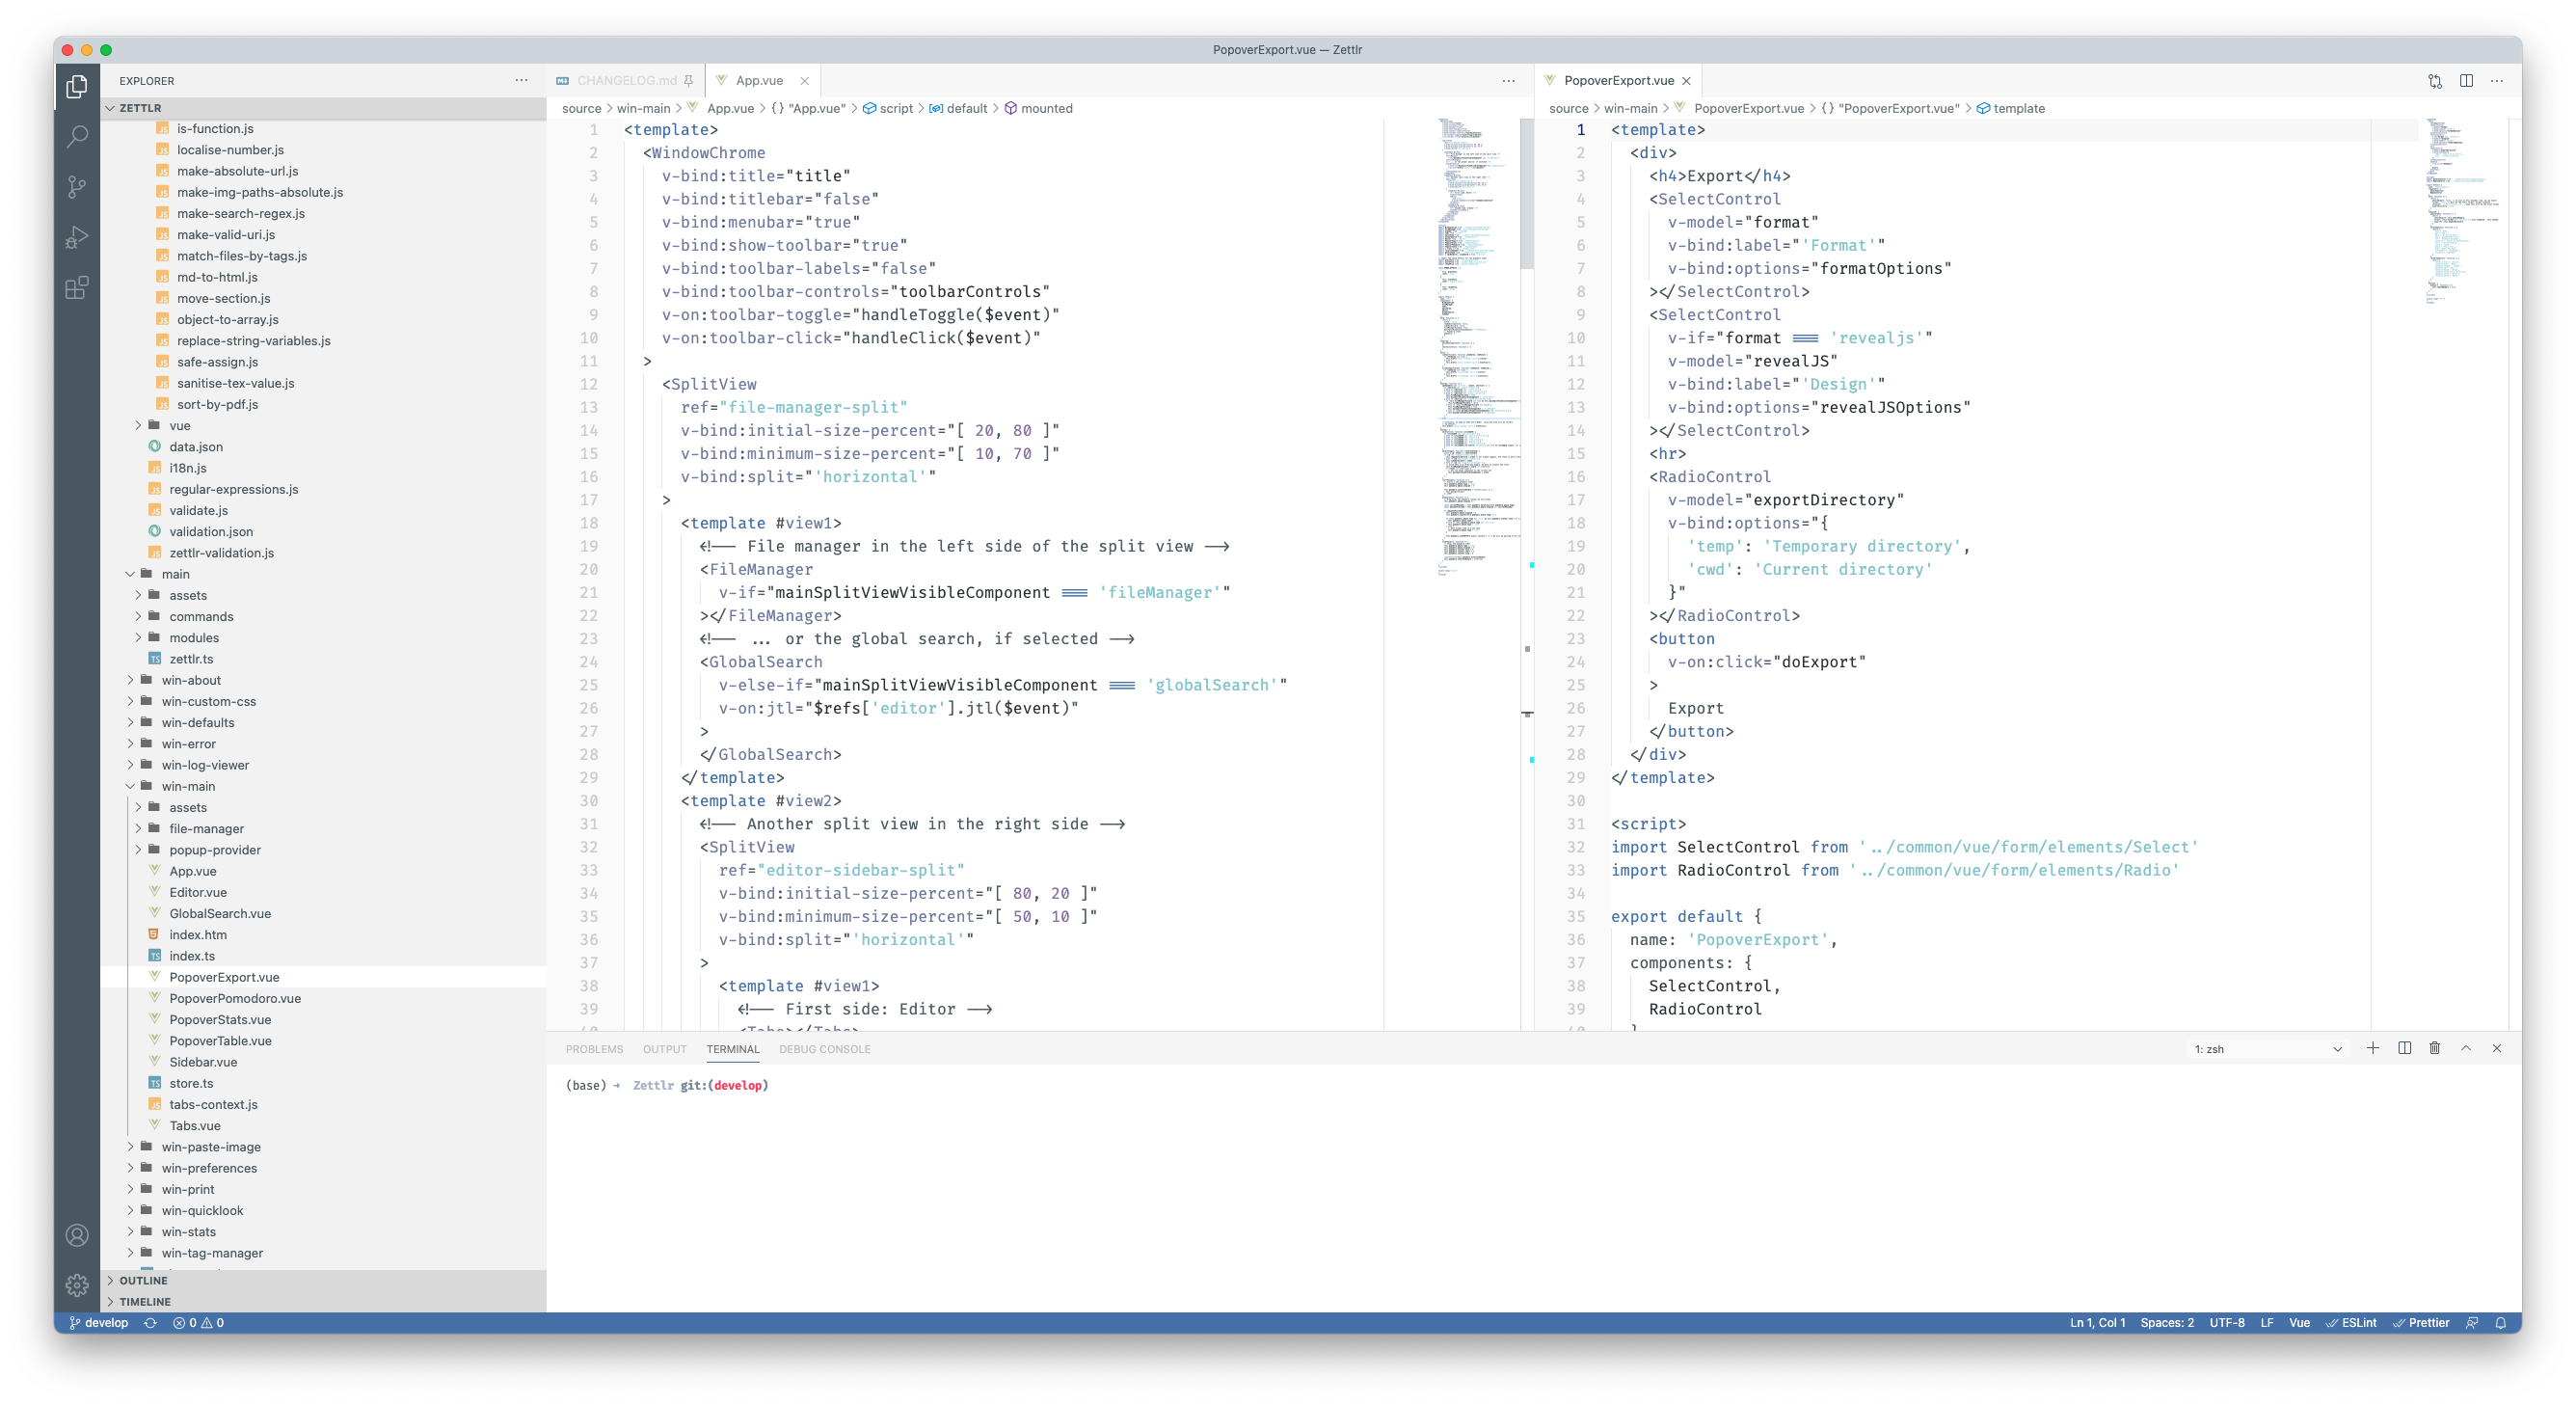Switch to the App.vue editor tab
Screen dimensions: 2576x1405
click(759, 81)
